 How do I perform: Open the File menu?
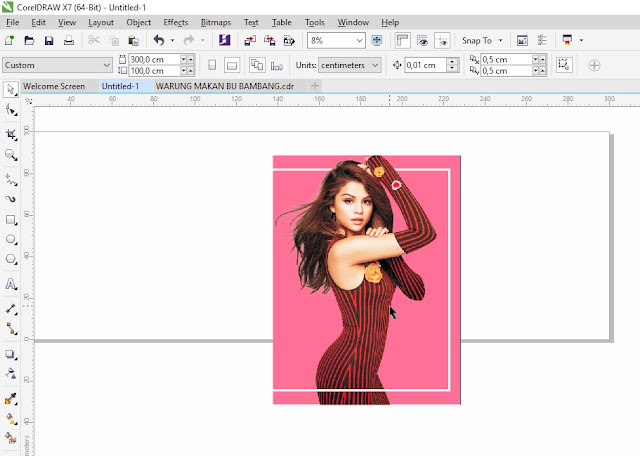13,22
